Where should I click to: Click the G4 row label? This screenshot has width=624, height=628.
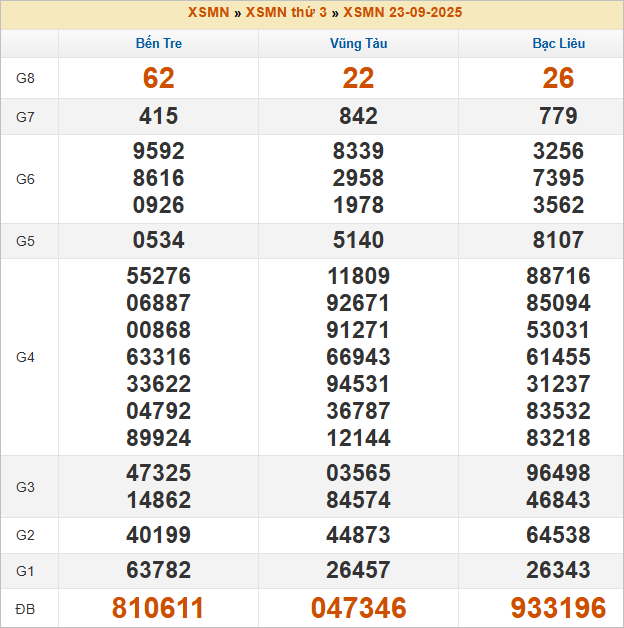pos(26,357)
